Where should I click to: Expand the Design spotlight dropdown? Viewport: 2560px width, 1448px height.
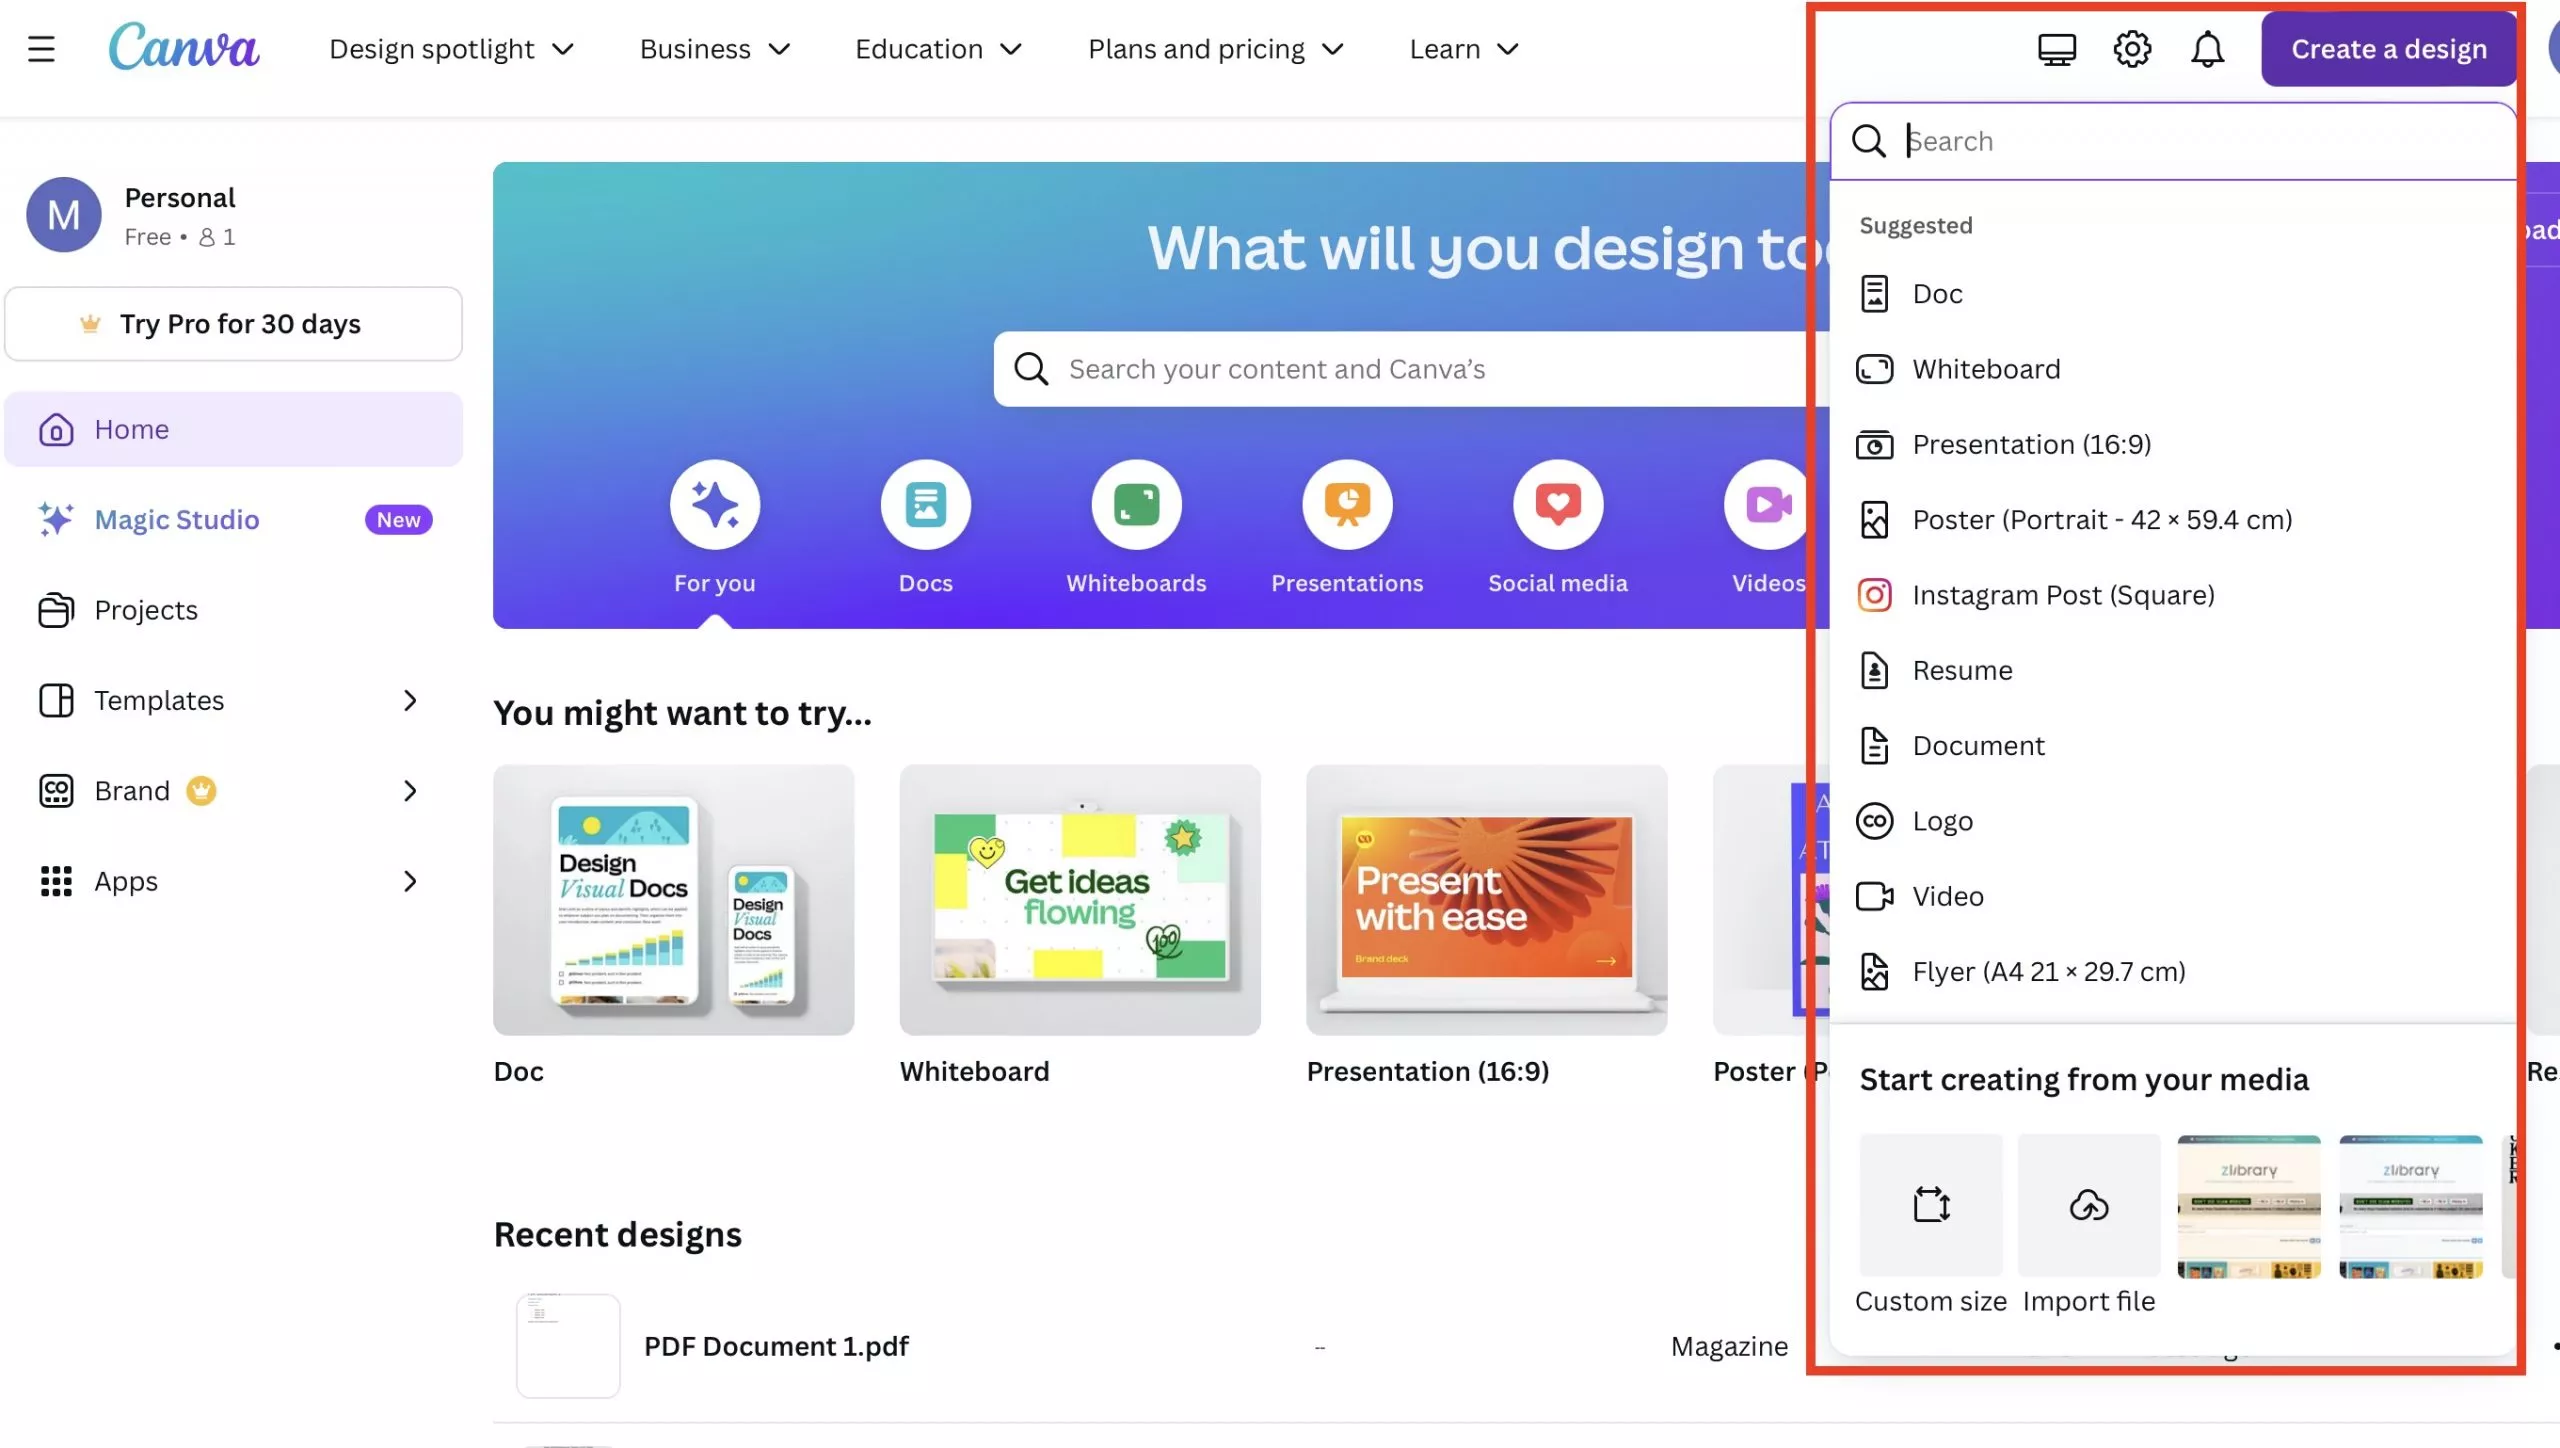coord(451,49)
